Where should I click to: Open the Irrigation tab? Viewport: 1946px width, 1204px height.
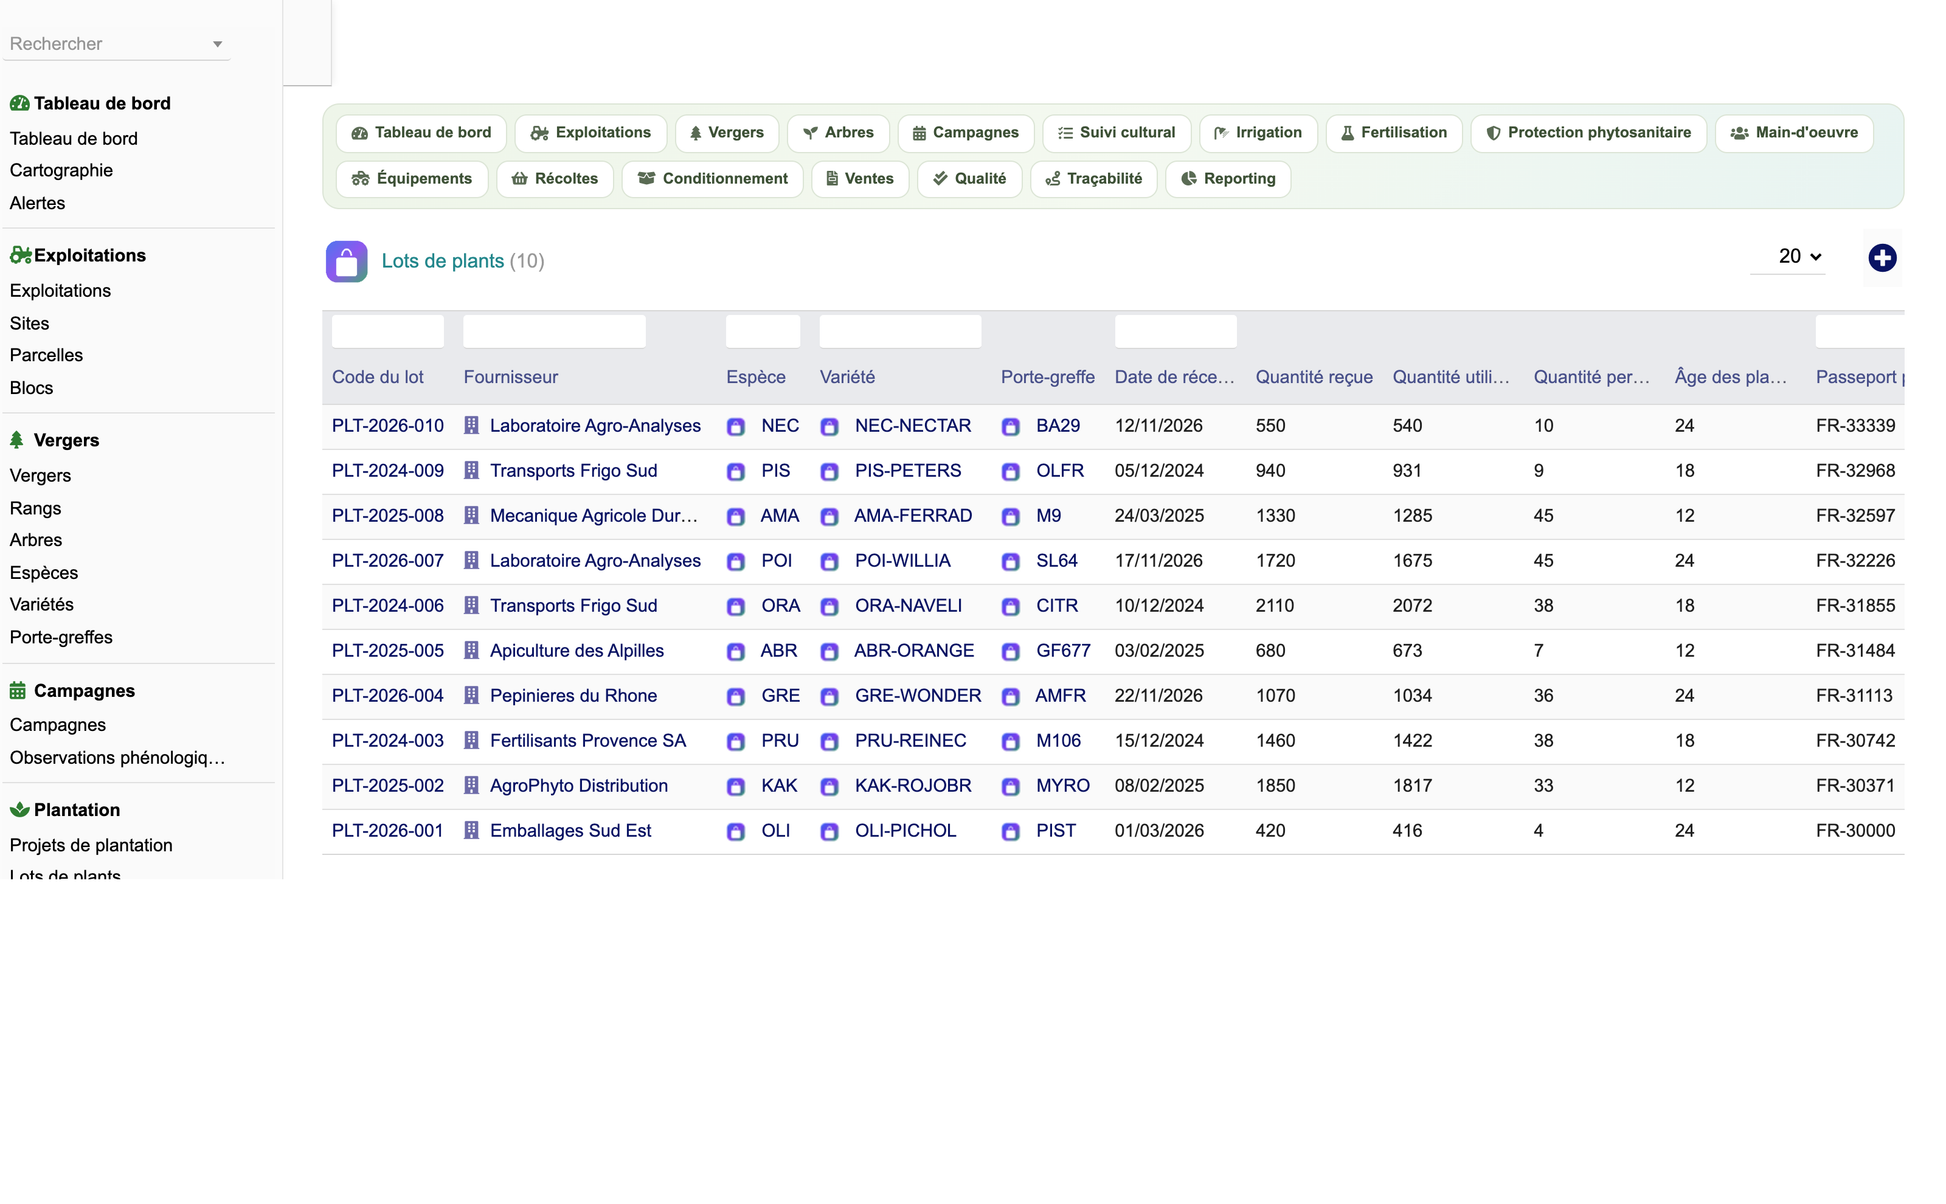(x=1258, y=133)
